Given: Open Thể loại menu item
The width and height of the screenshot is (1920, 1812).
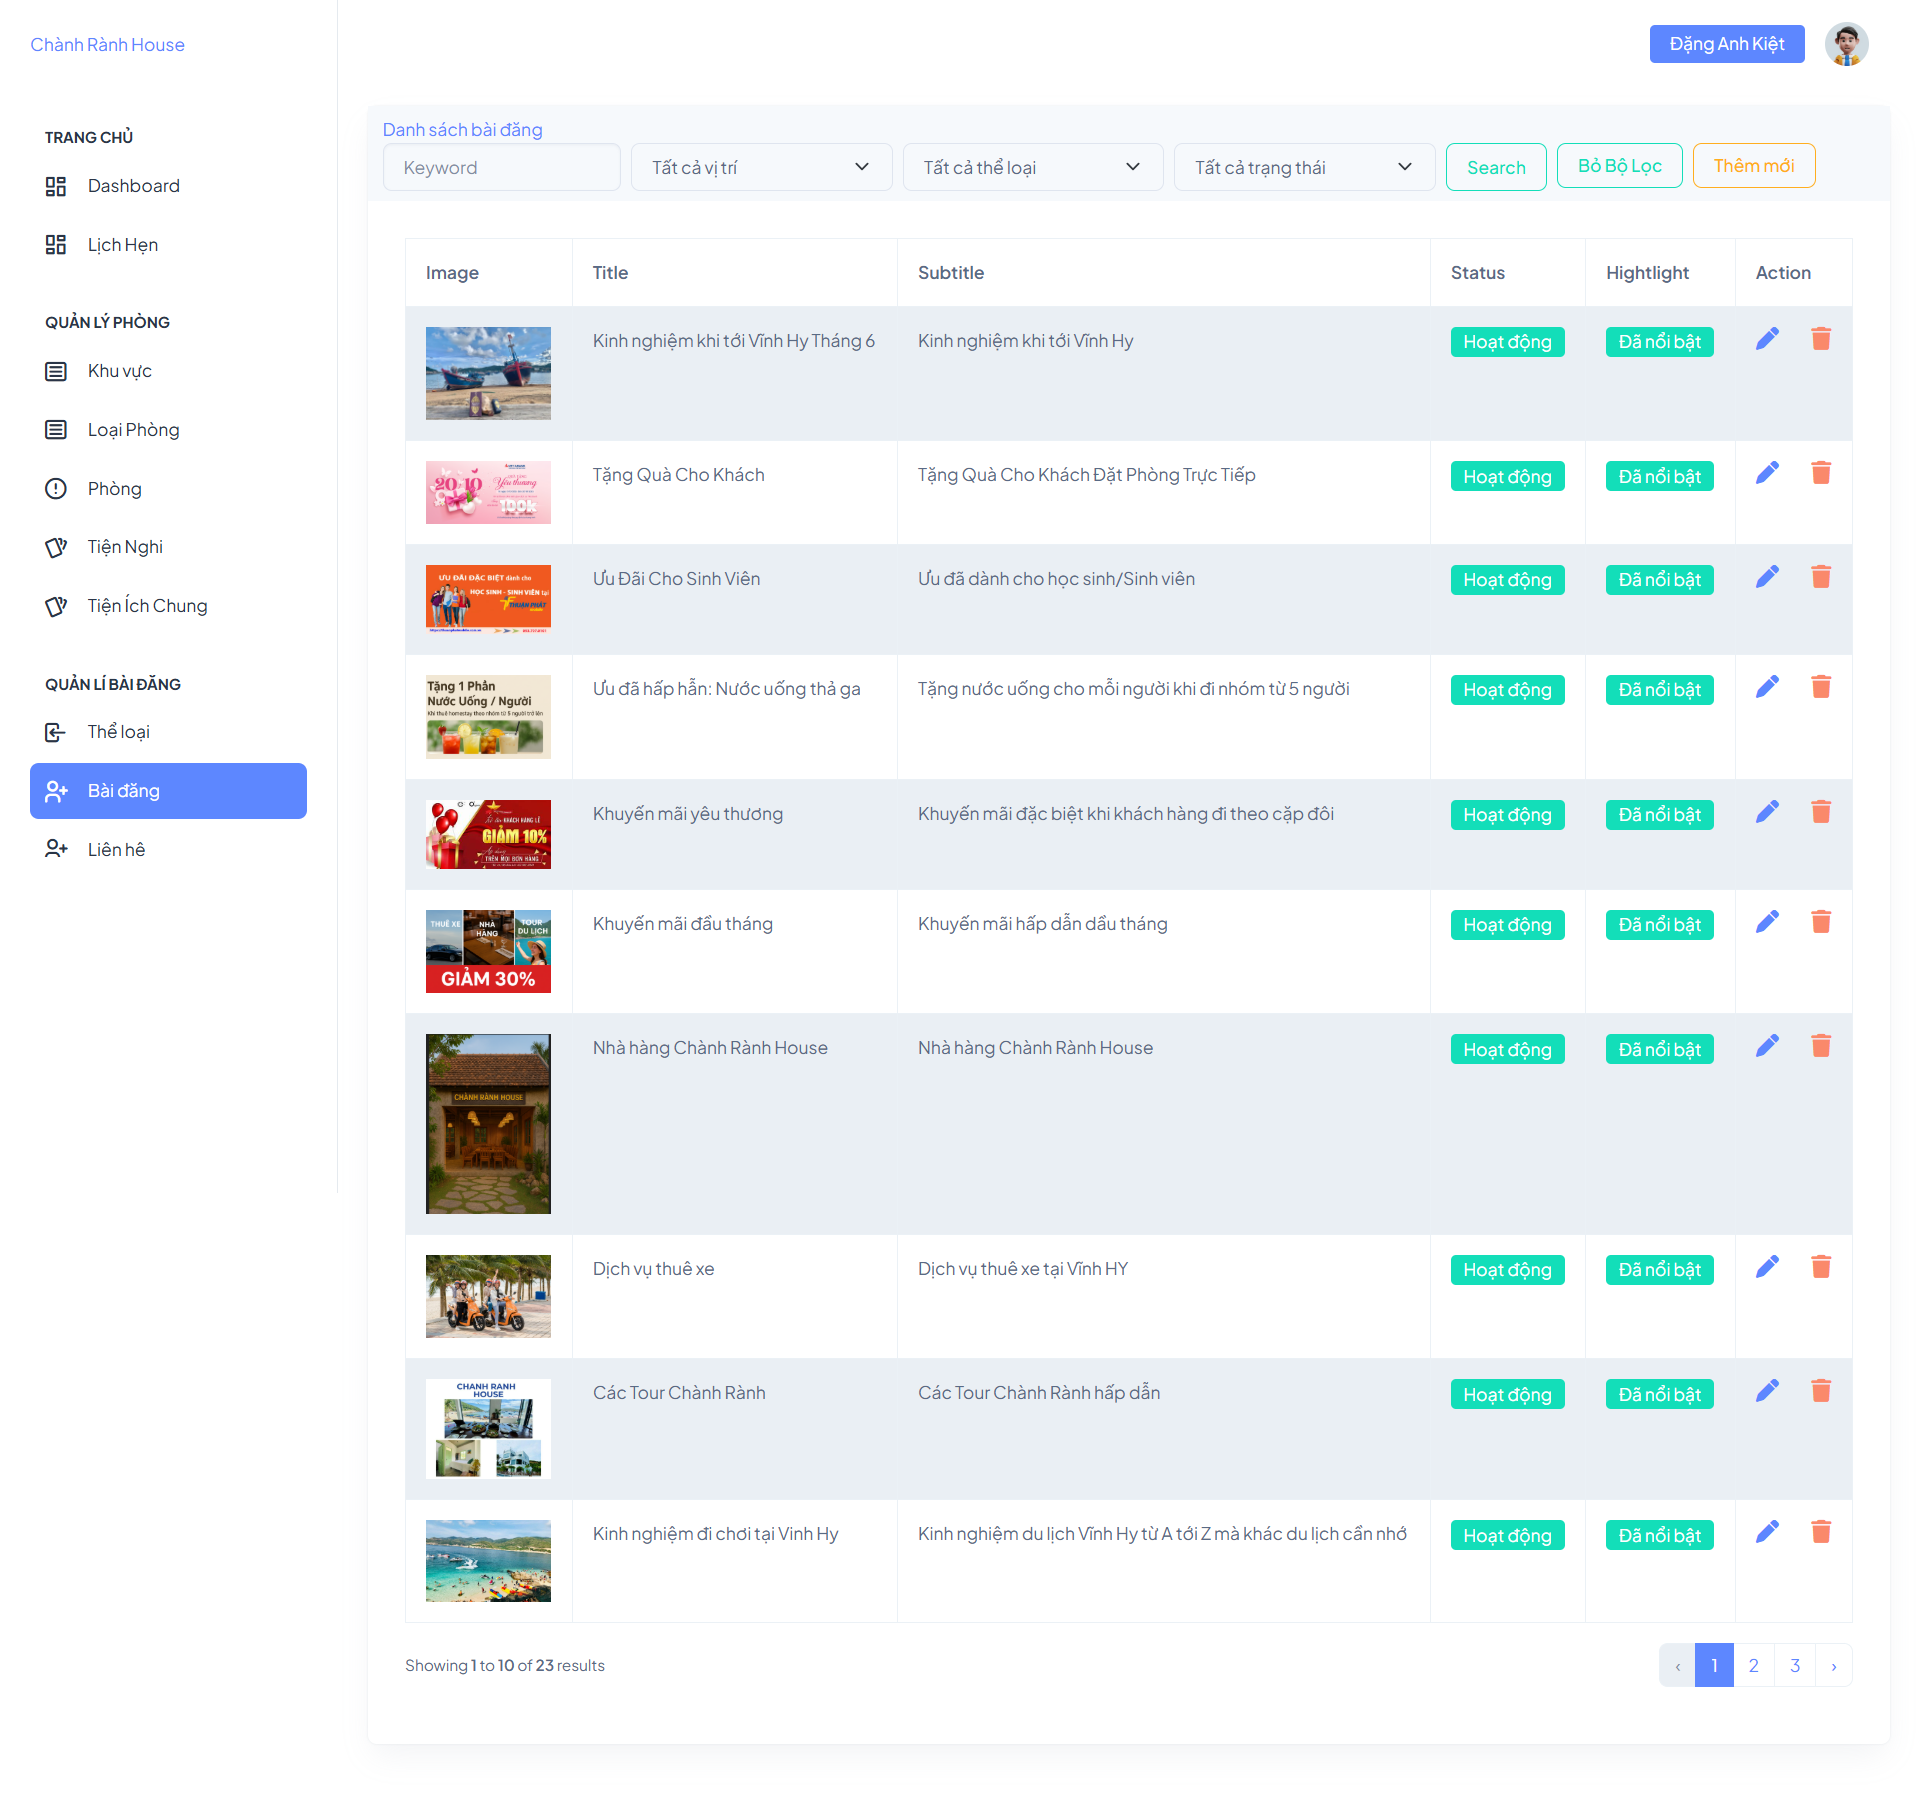Looking at the screenshot, I should pyautogui.click(x=119, y=732).
